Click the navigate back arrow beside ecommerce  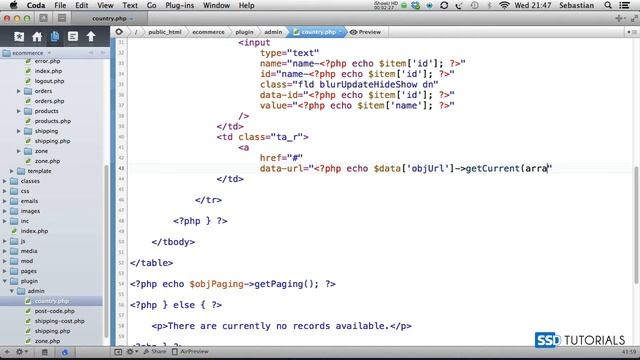(91, 53)
